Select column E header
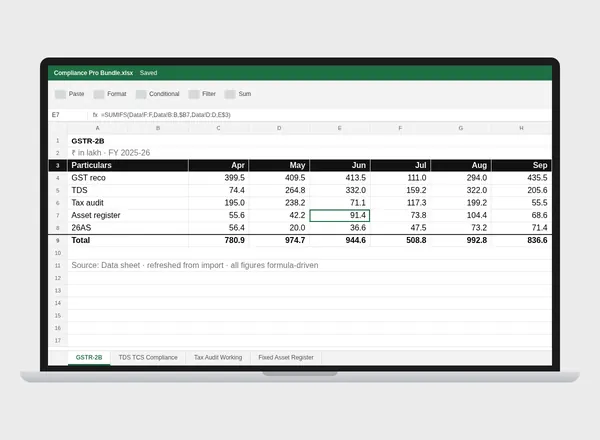600x440 pixels. [x=339, y=128]
